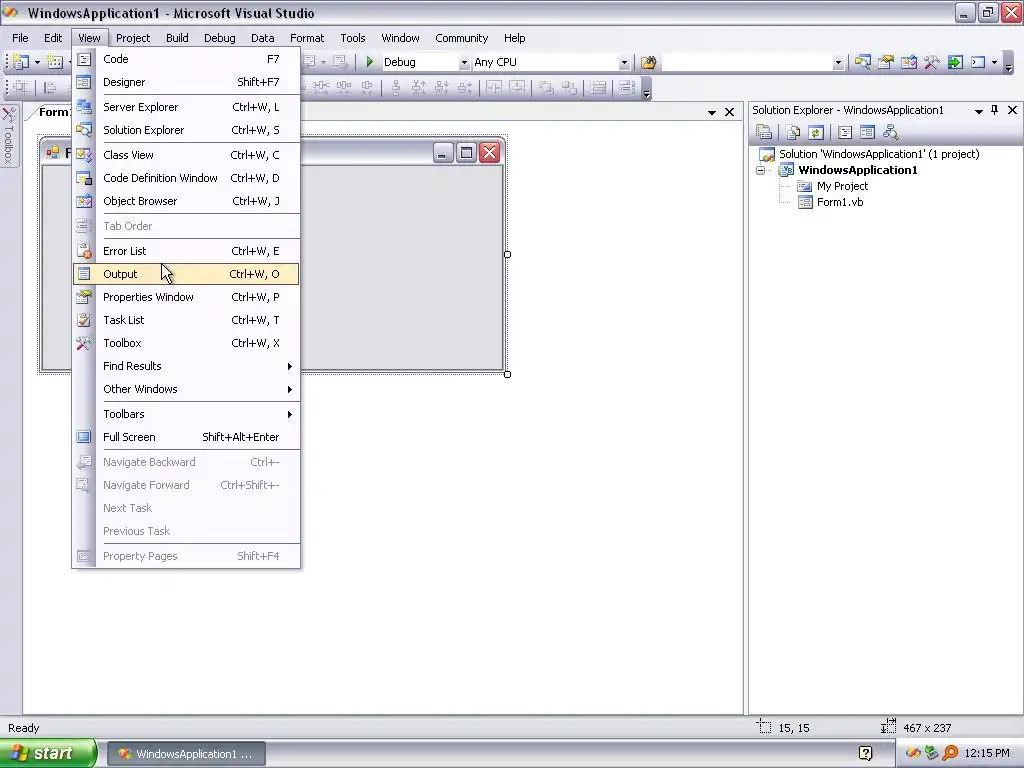The image size is (1024, 768).
Task: Open Object Browser from the View menu
Action: click(186, 201)
